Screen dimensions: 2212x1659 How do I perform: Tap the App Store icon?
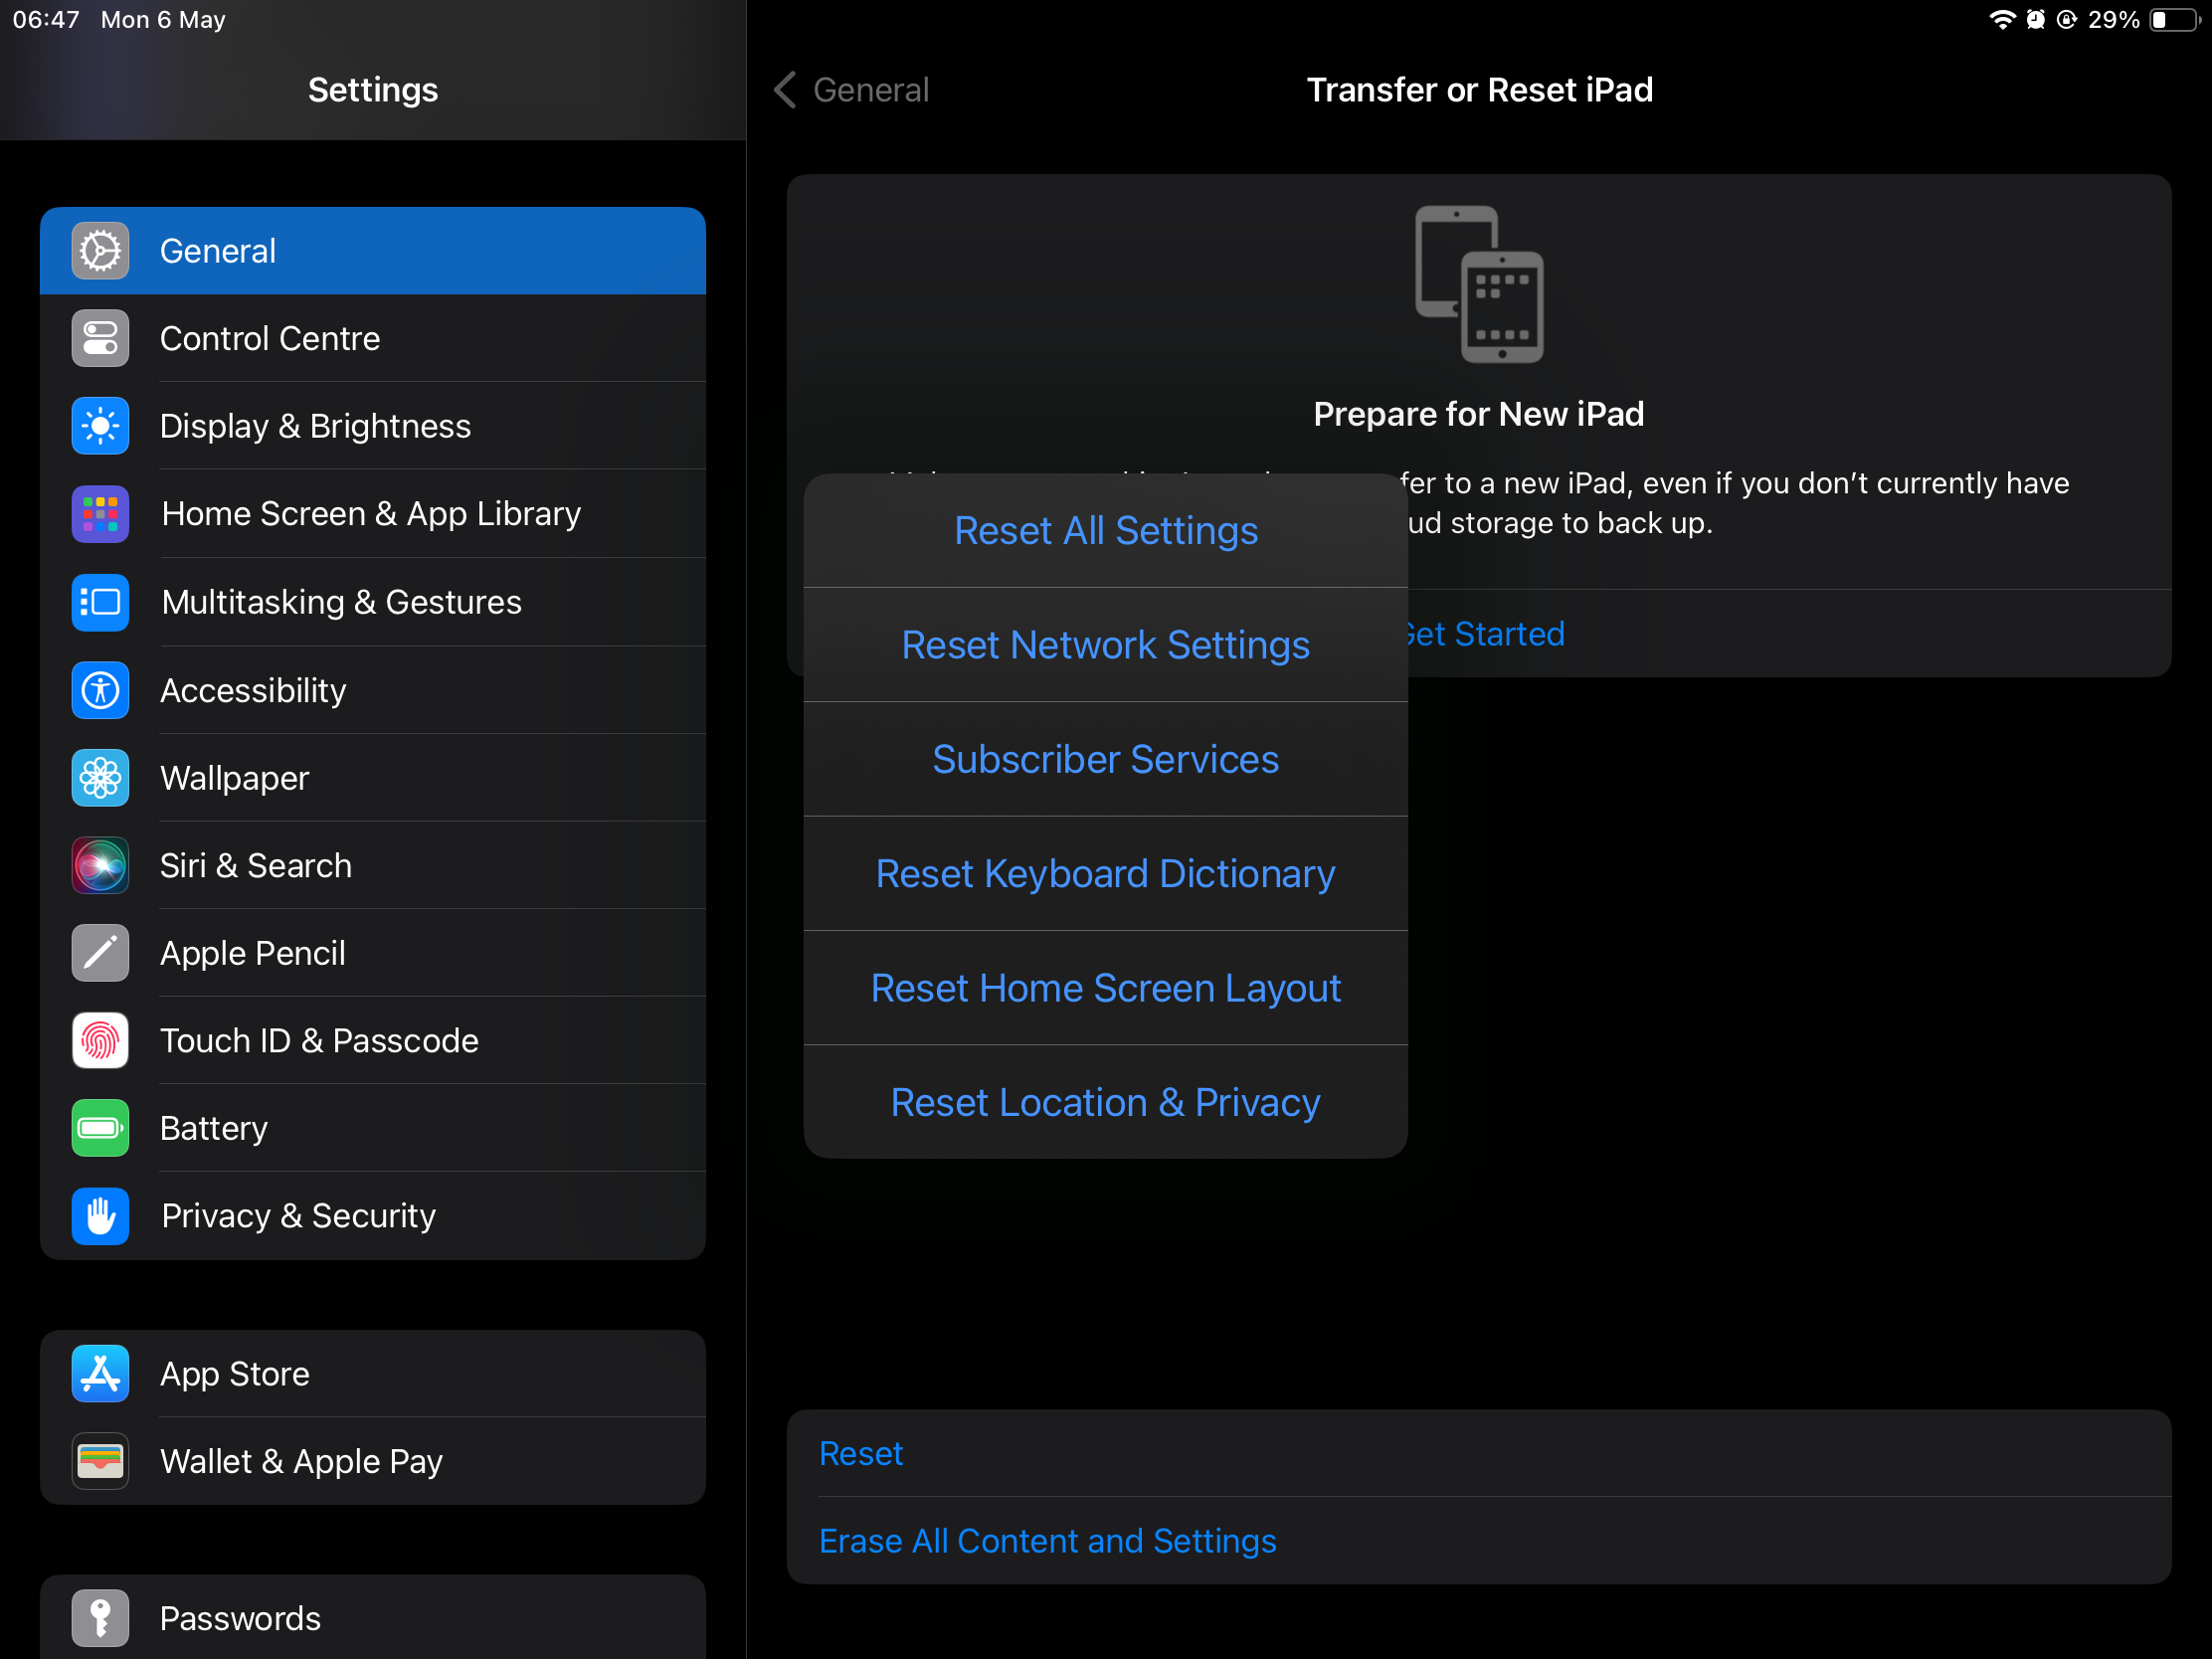pyautogui.click(x=100, y=1373)
